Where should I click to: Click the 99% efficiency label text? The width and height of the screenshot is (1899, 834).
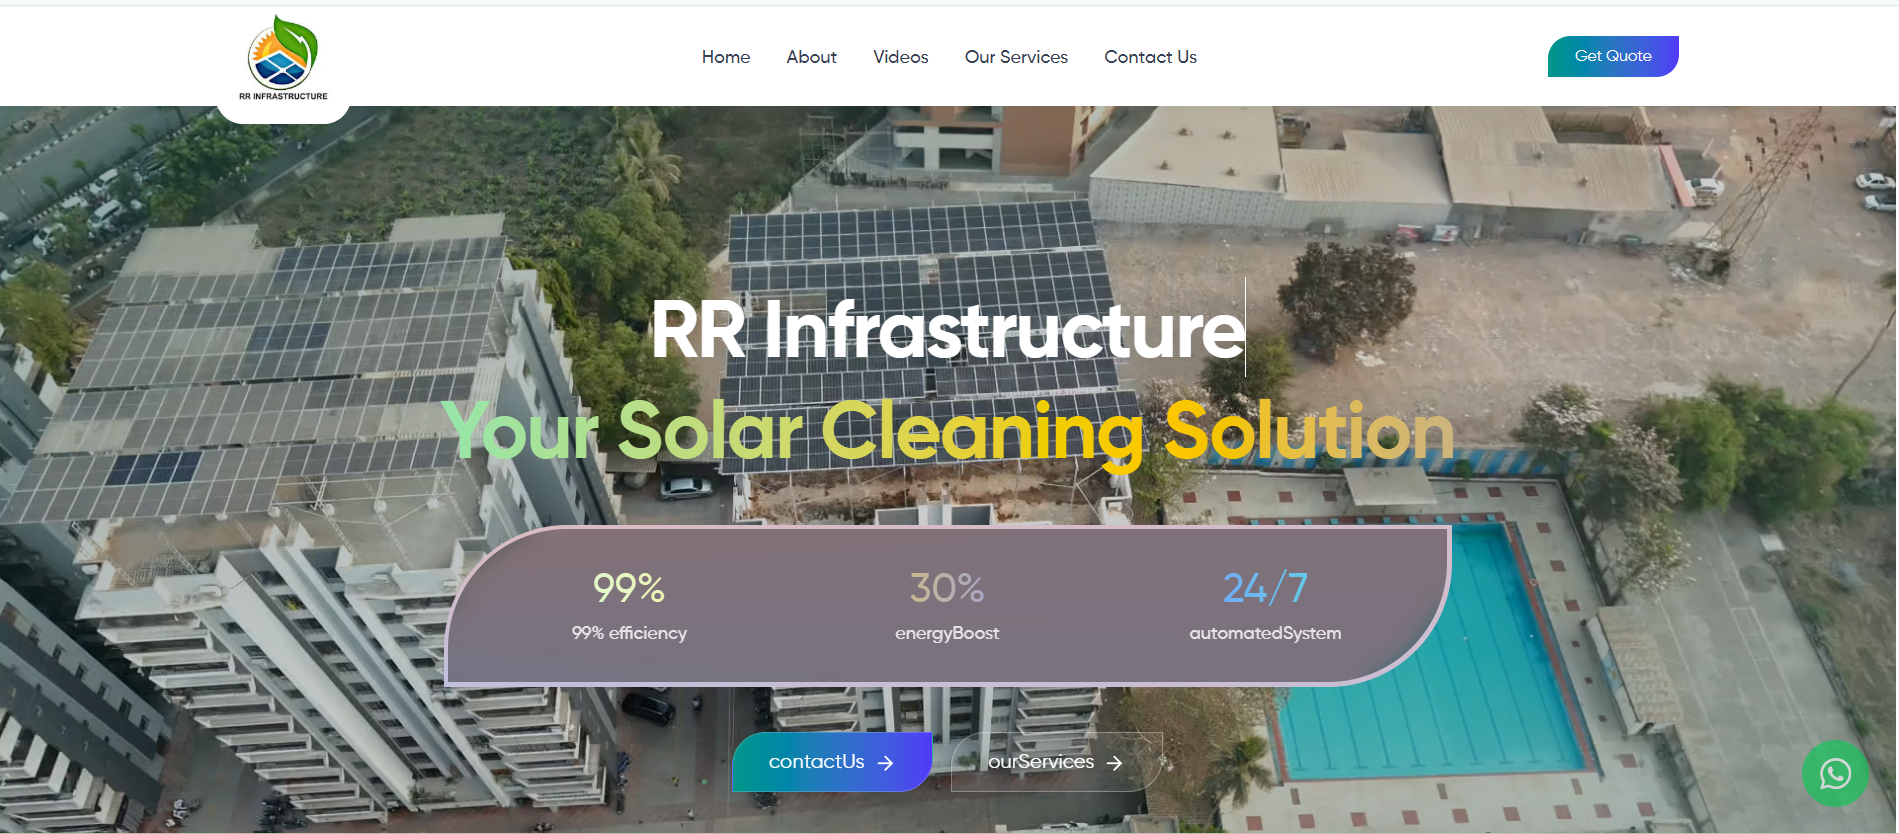click(629, 633)
